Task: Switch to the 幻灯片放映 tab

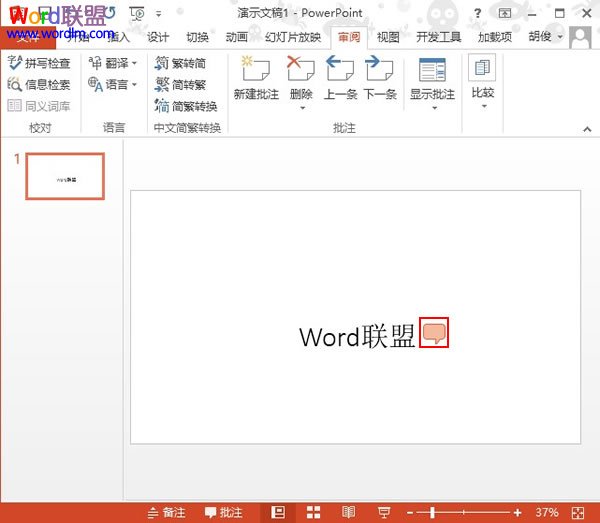Action: click(293, 37)
